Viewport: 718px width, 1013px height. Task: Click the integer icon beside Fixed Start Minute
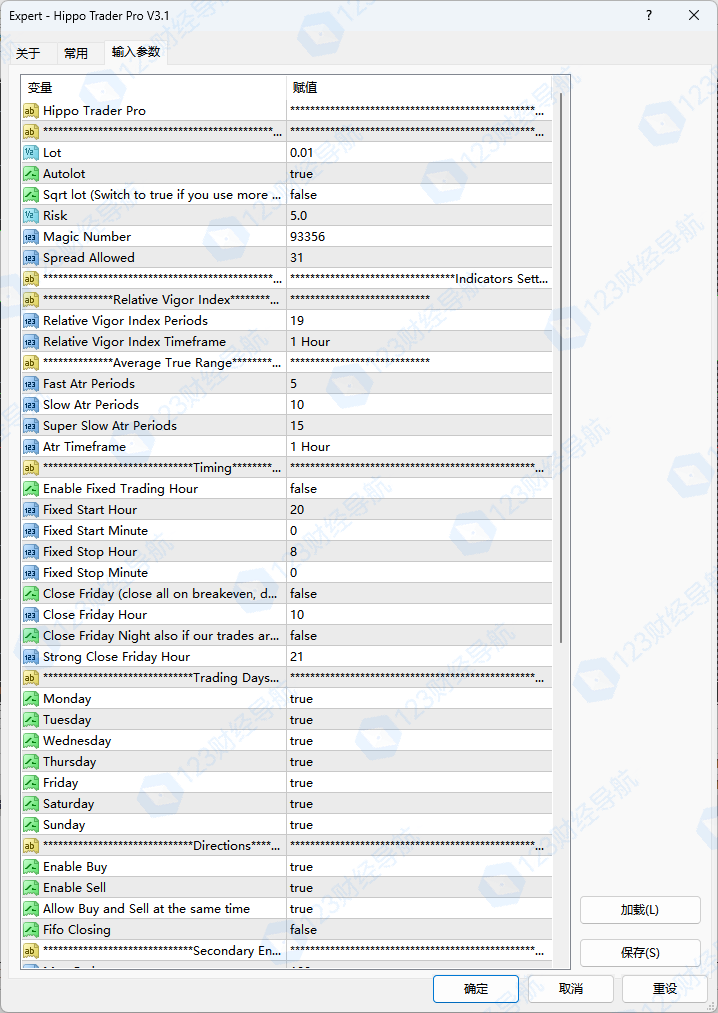30,530
